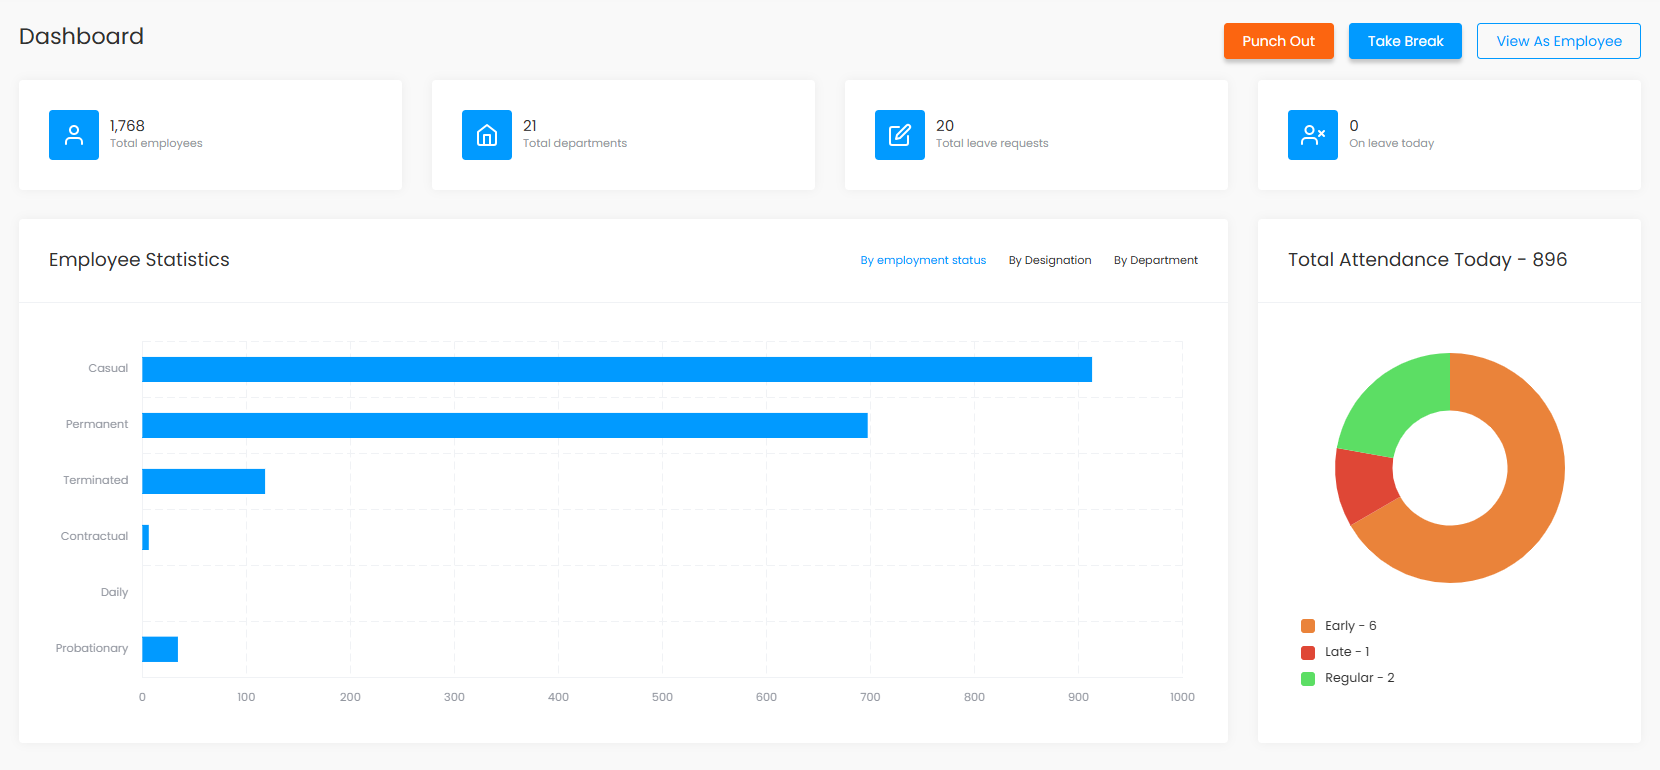This screenshot has height=770, width=1660.
Task: Click the Probationary bar in chart
Action: [x=160, y=649]
